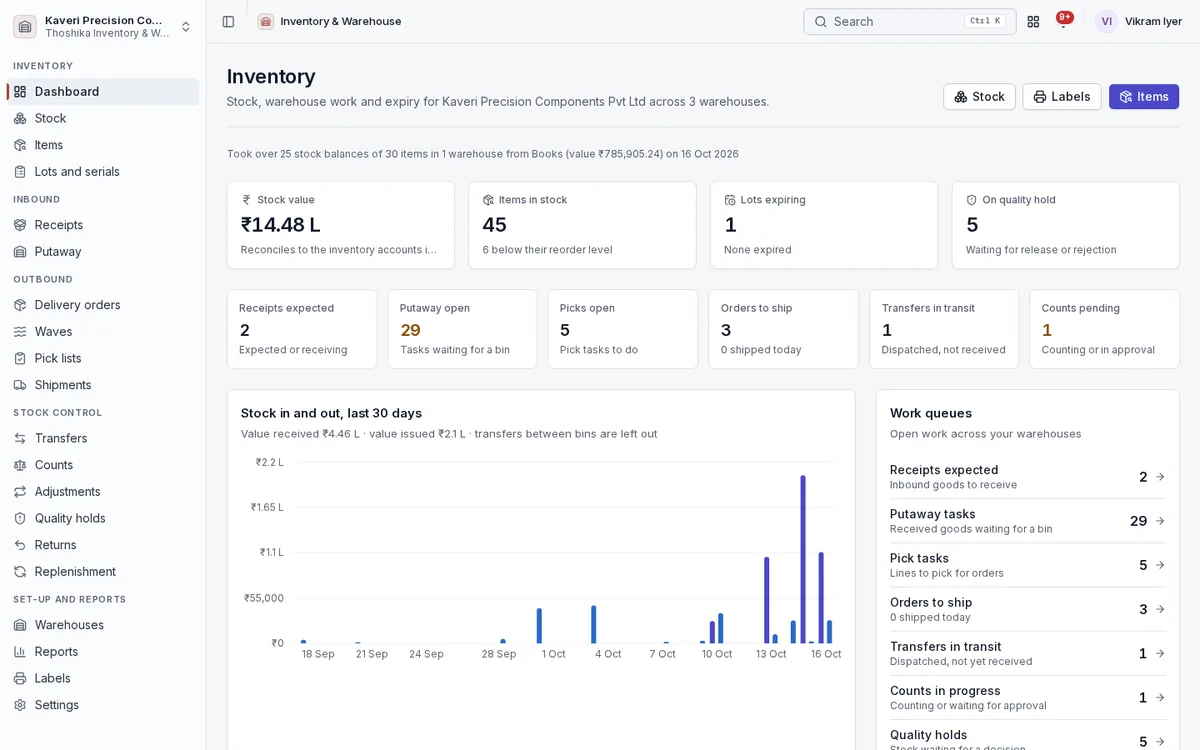Viewport: 1200px width, 750px height.
Task: Open Warehouses in sidebar
Action: coord(103,625)
